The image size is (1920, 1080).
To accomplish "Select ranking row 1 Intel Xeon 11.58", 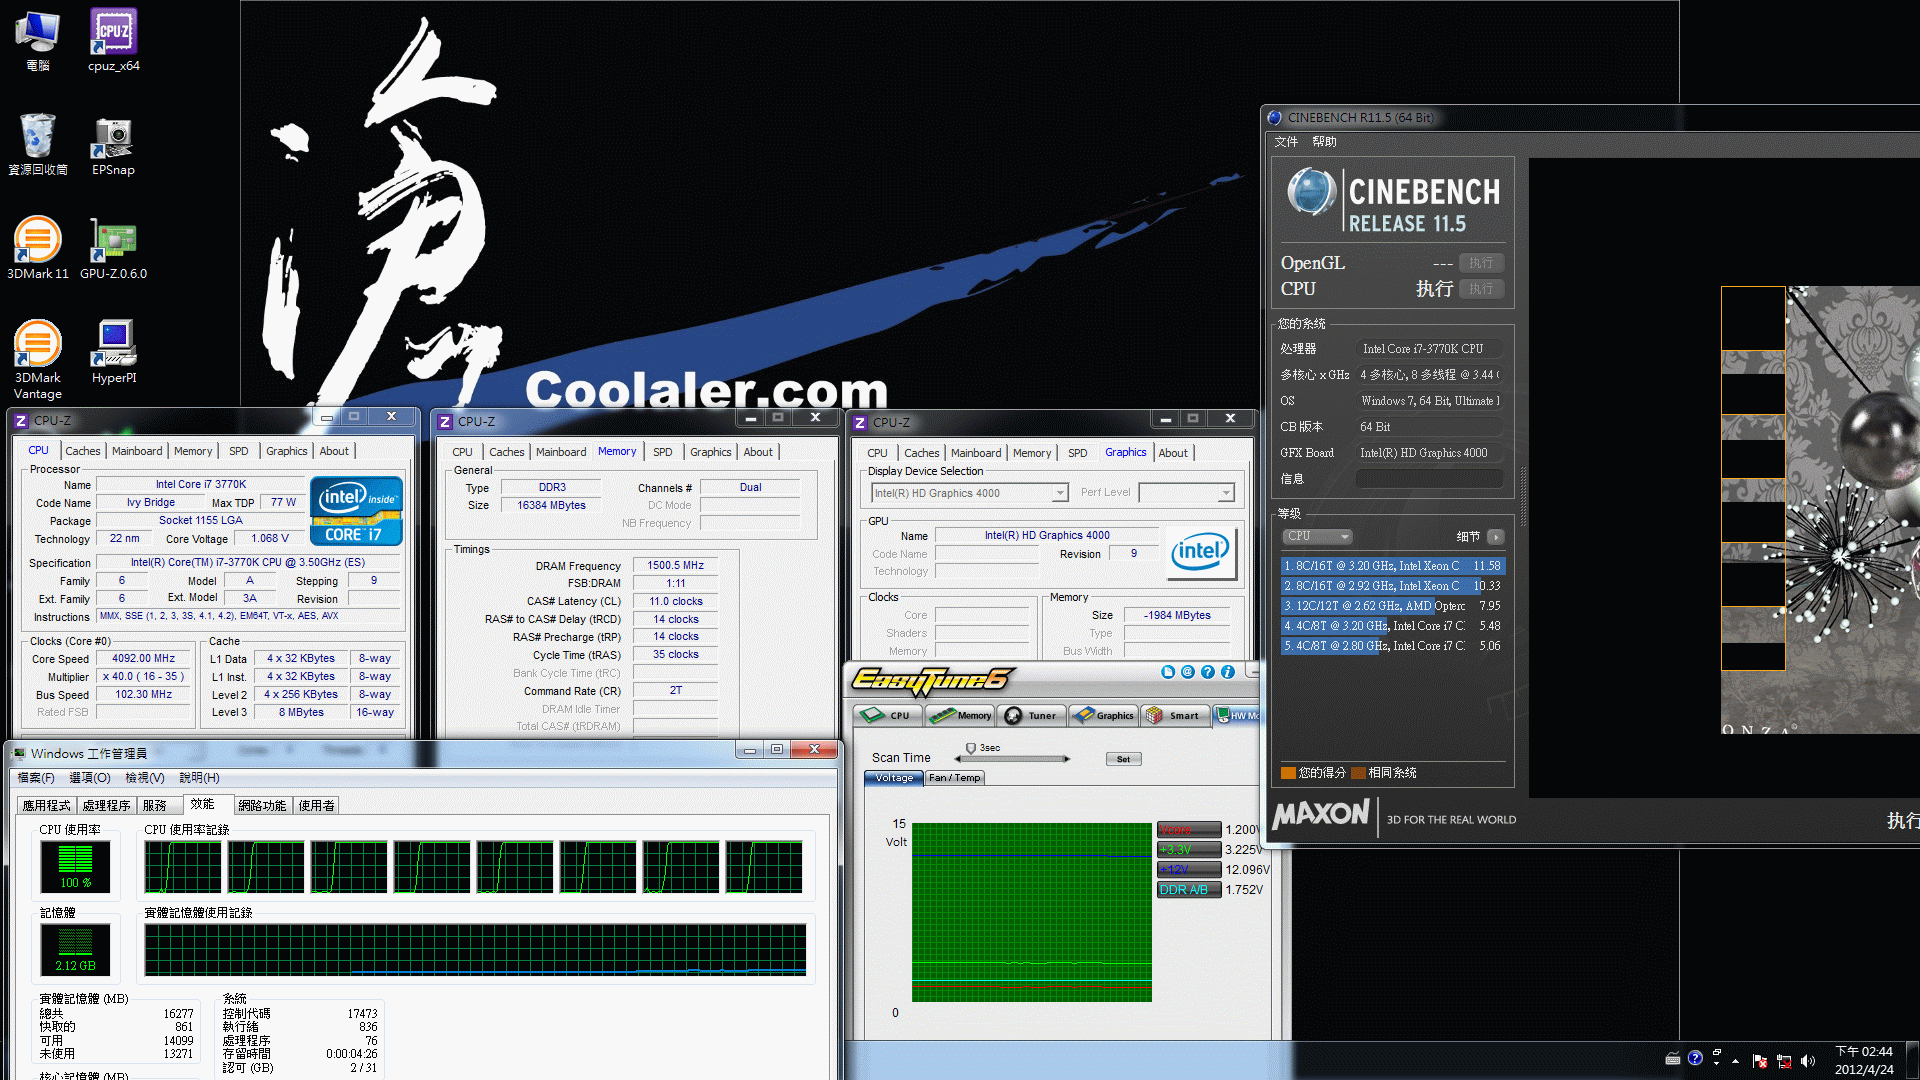I will [1393, 566].
